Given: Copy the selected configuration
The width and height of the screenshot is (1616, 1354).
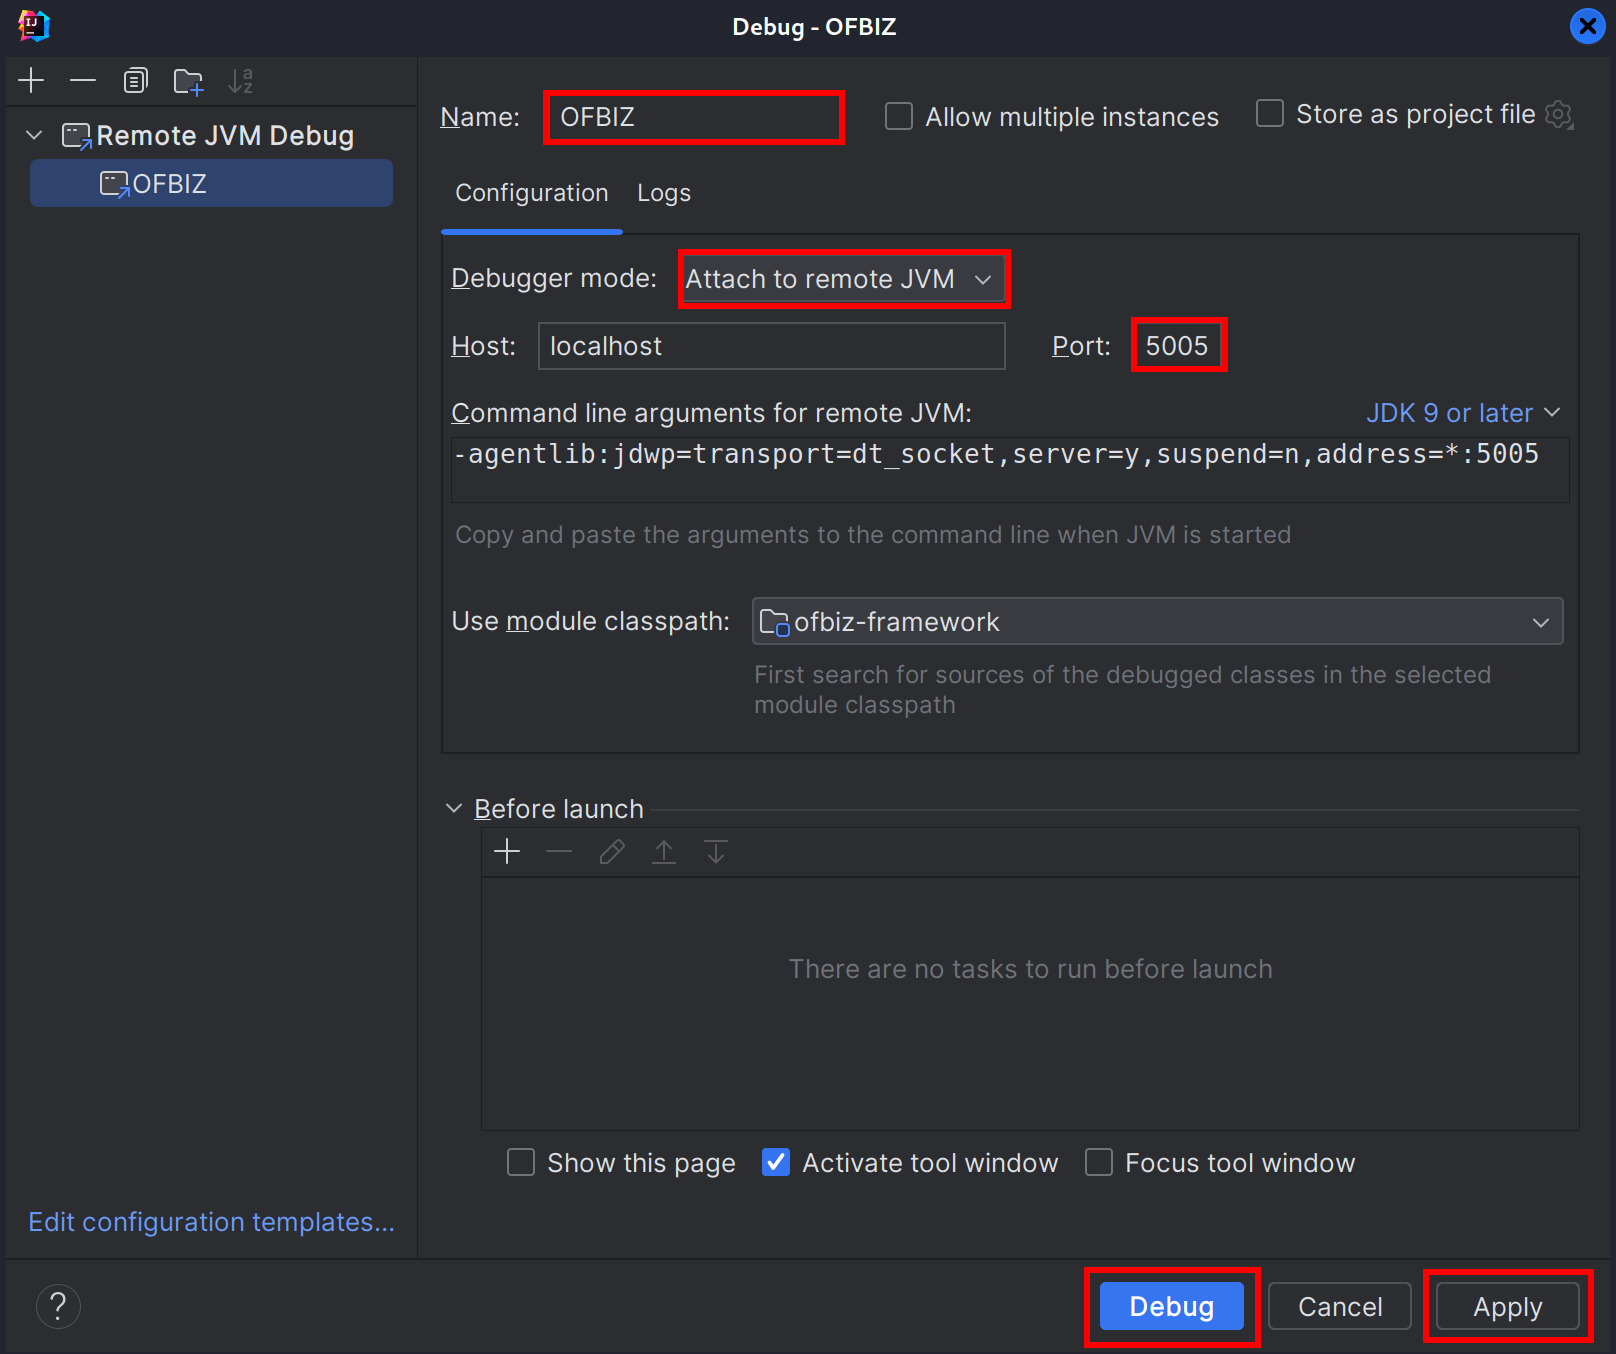Looking at the screenshot, I should [135, 81].
